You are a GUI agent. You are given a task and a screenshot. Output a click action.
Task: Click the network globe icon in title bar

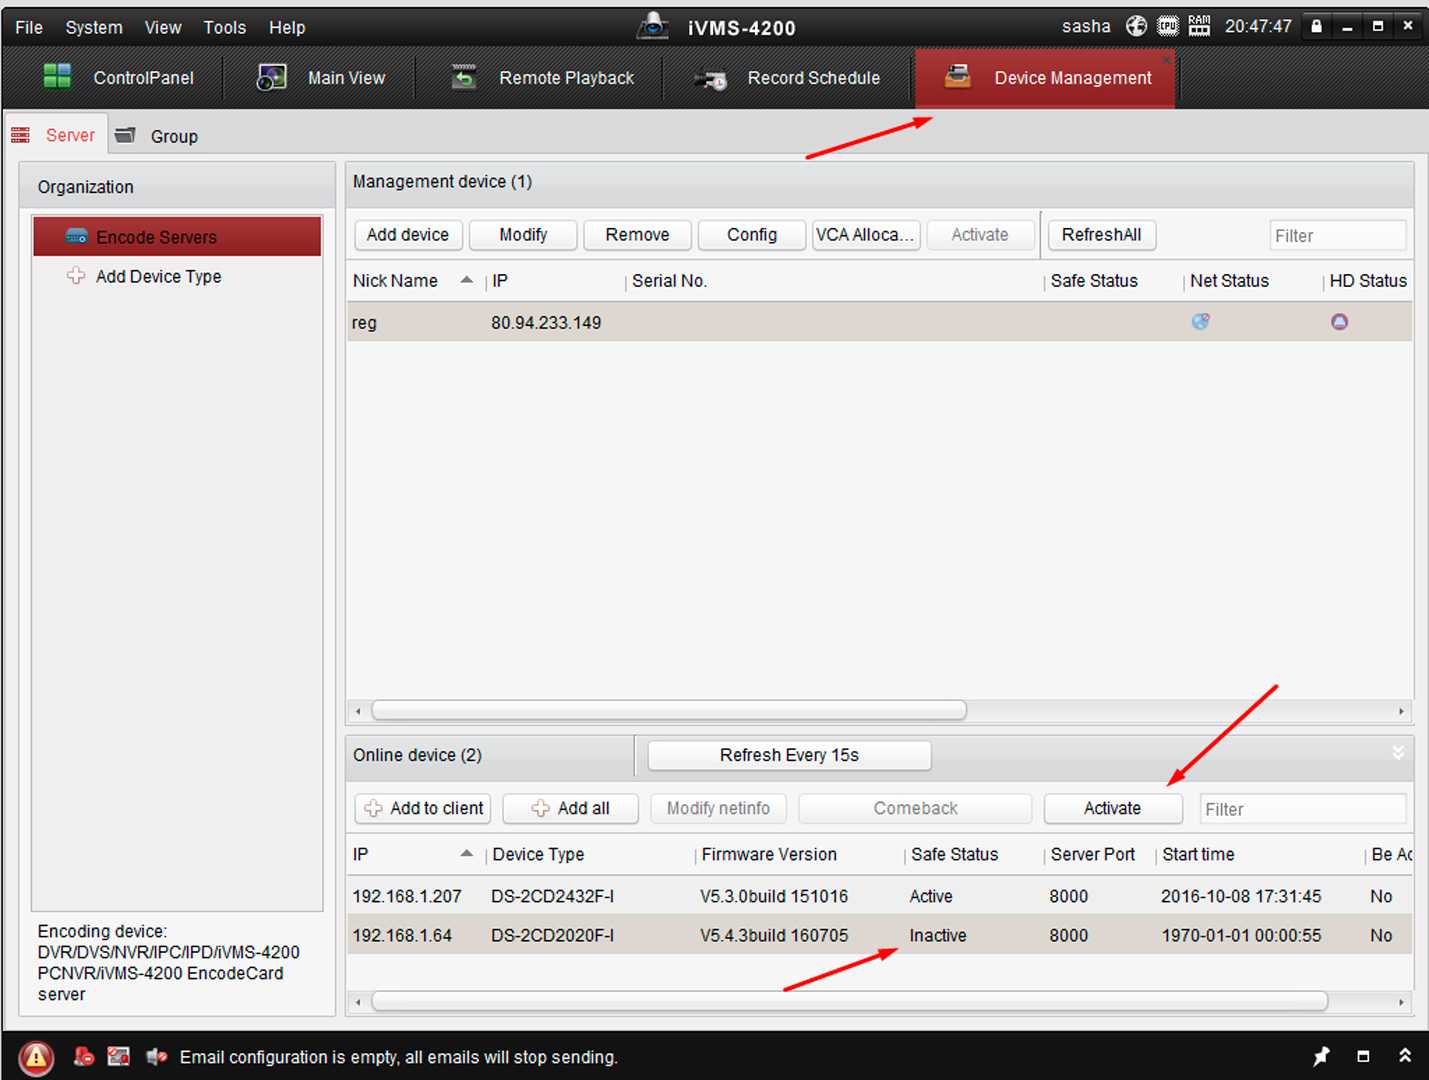point(1136,26)
